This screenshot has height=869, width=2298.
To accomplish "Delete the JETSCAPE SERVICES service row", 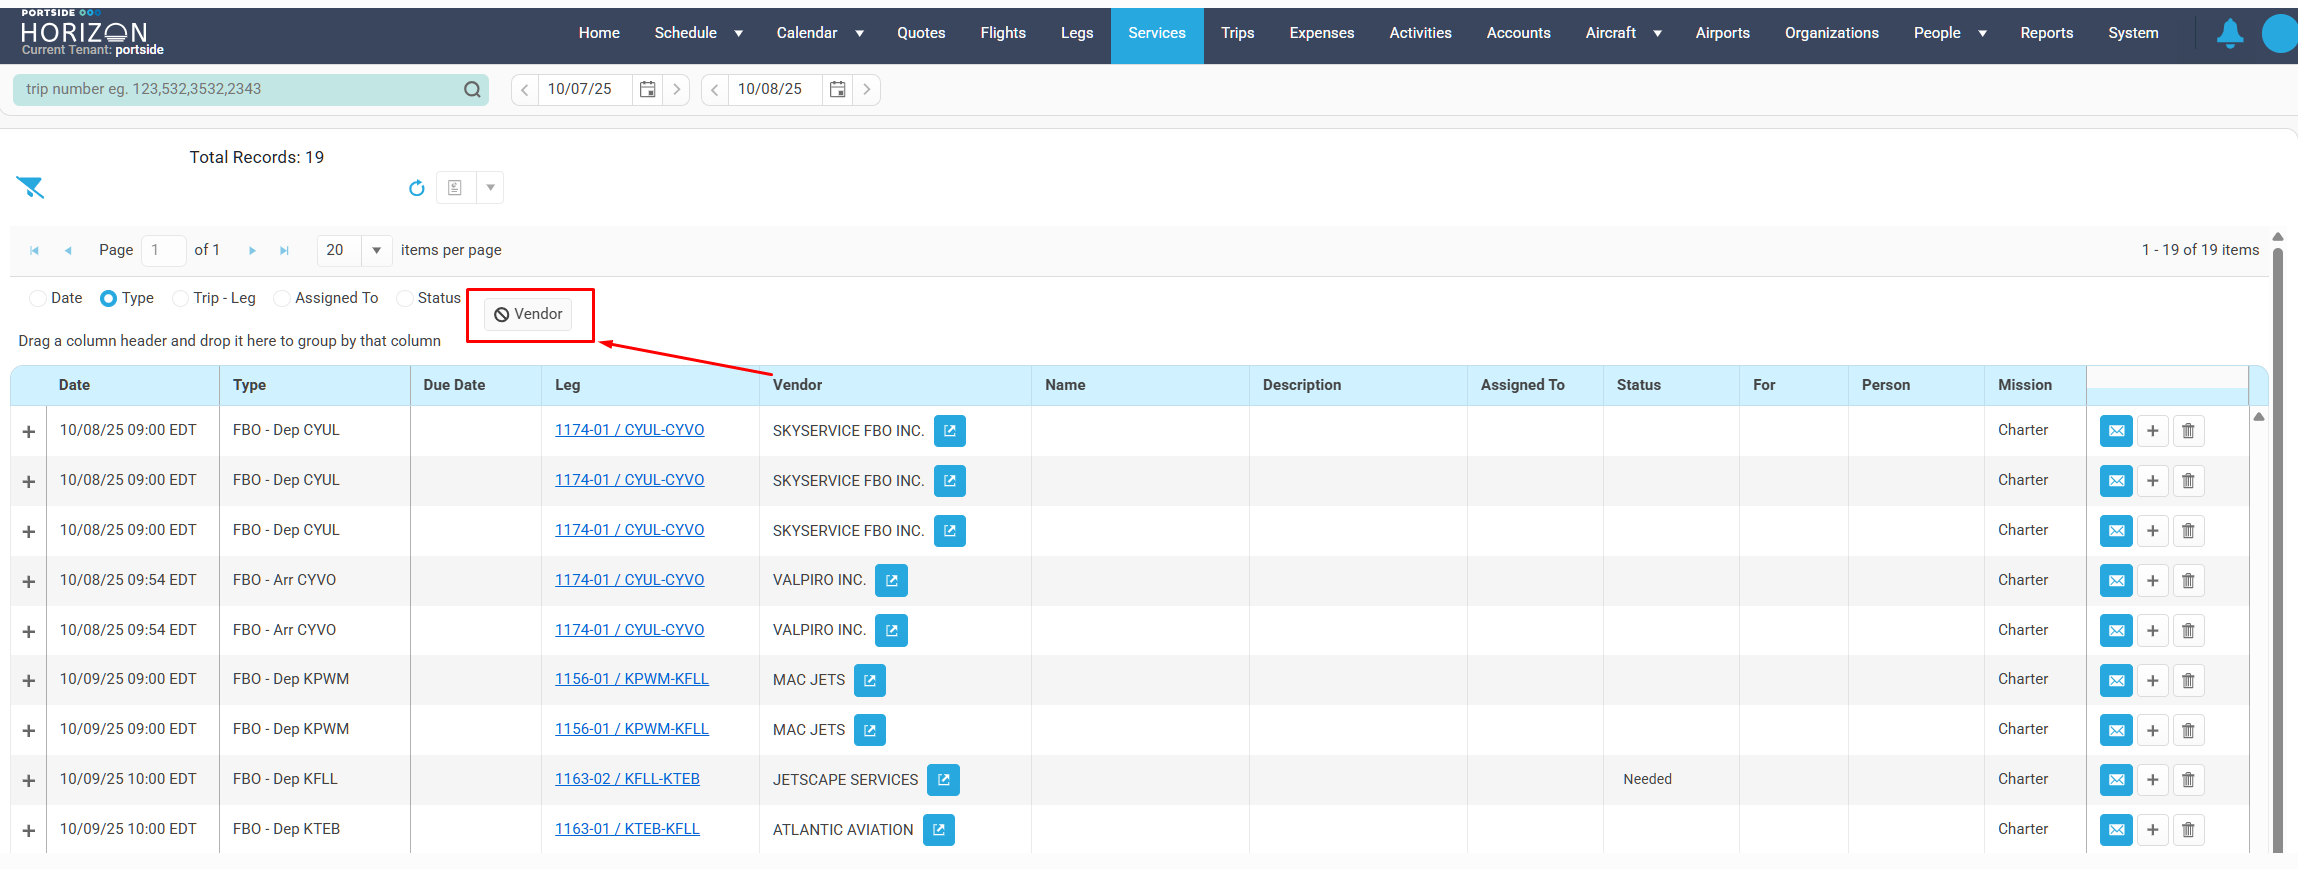I will point(2188,780).
